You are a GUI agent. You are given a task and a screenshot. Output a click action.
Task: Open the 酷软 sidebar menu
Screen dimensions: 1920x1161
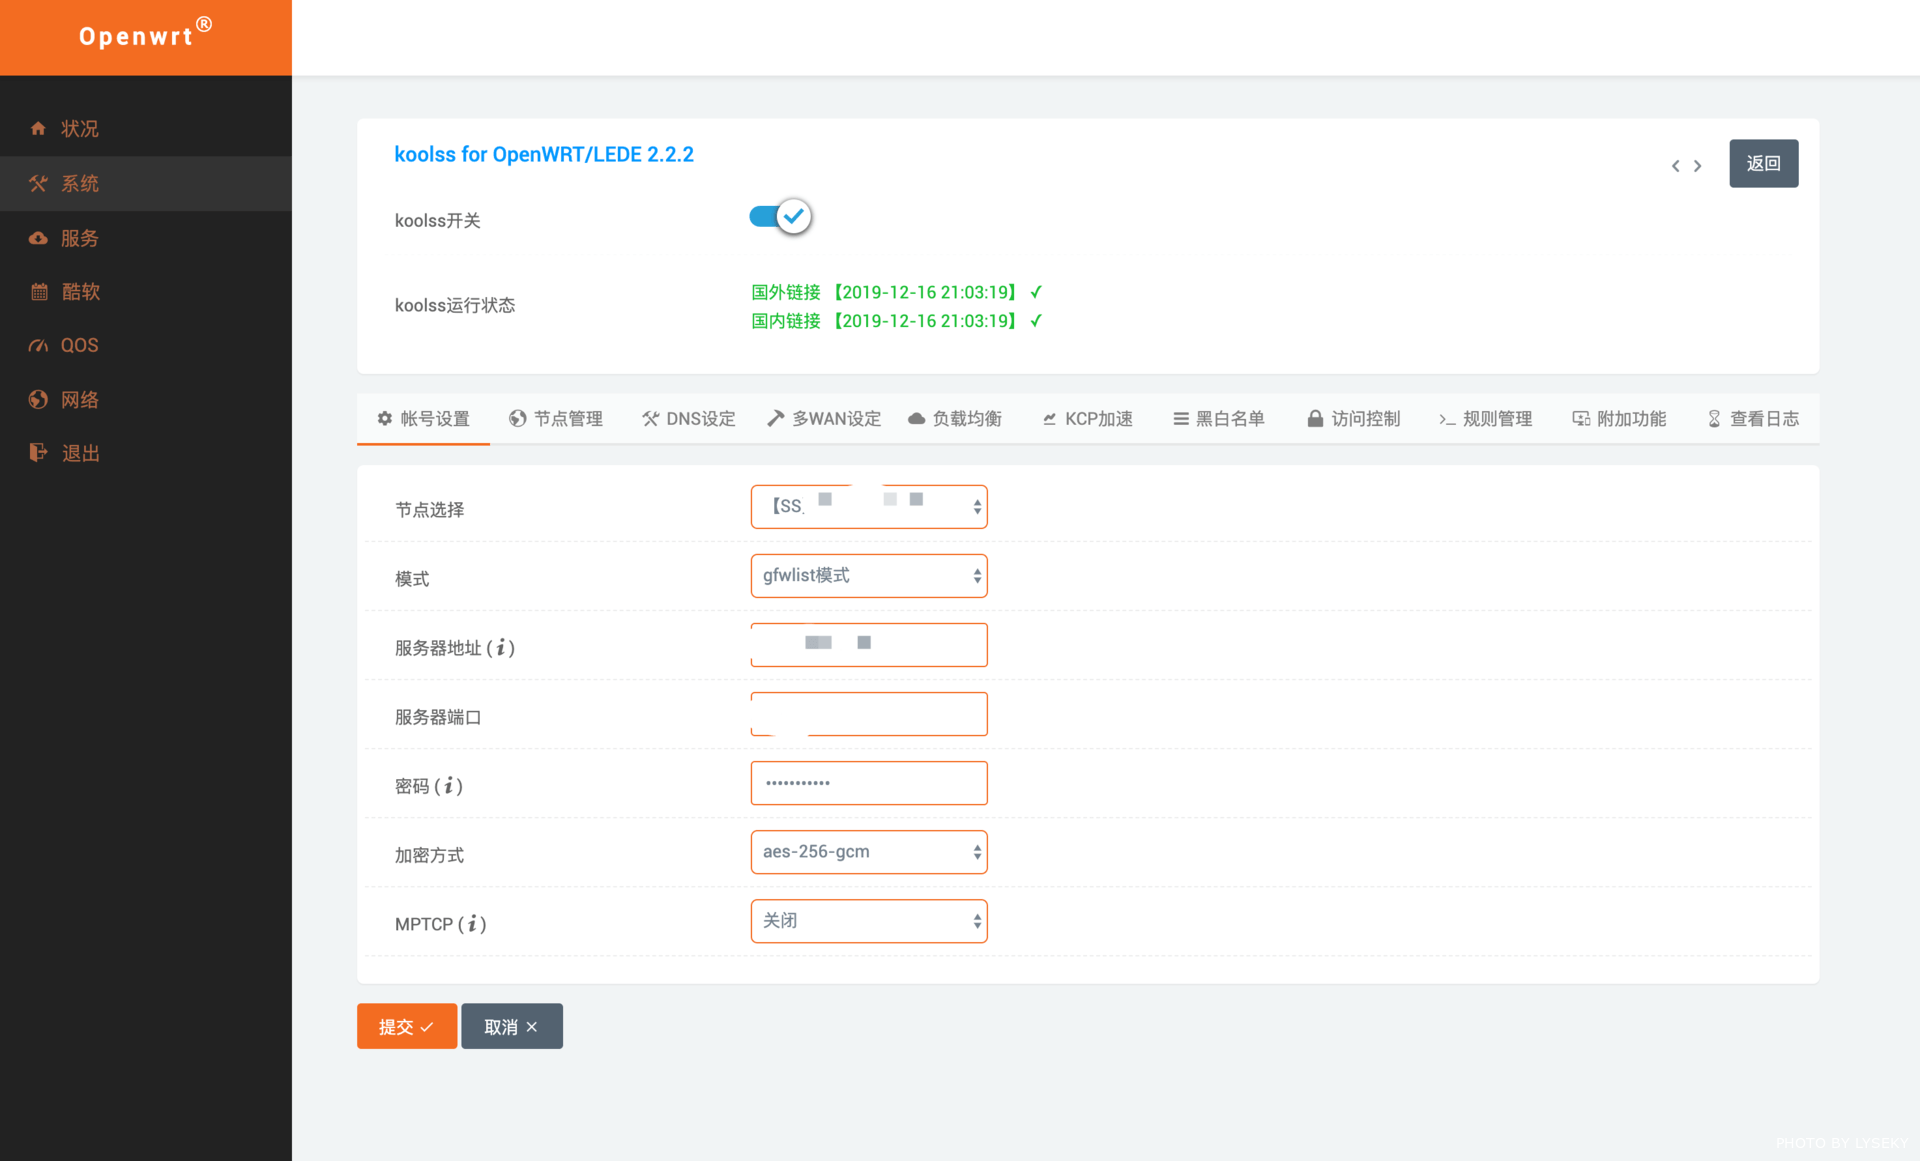[x=146, y=292]
